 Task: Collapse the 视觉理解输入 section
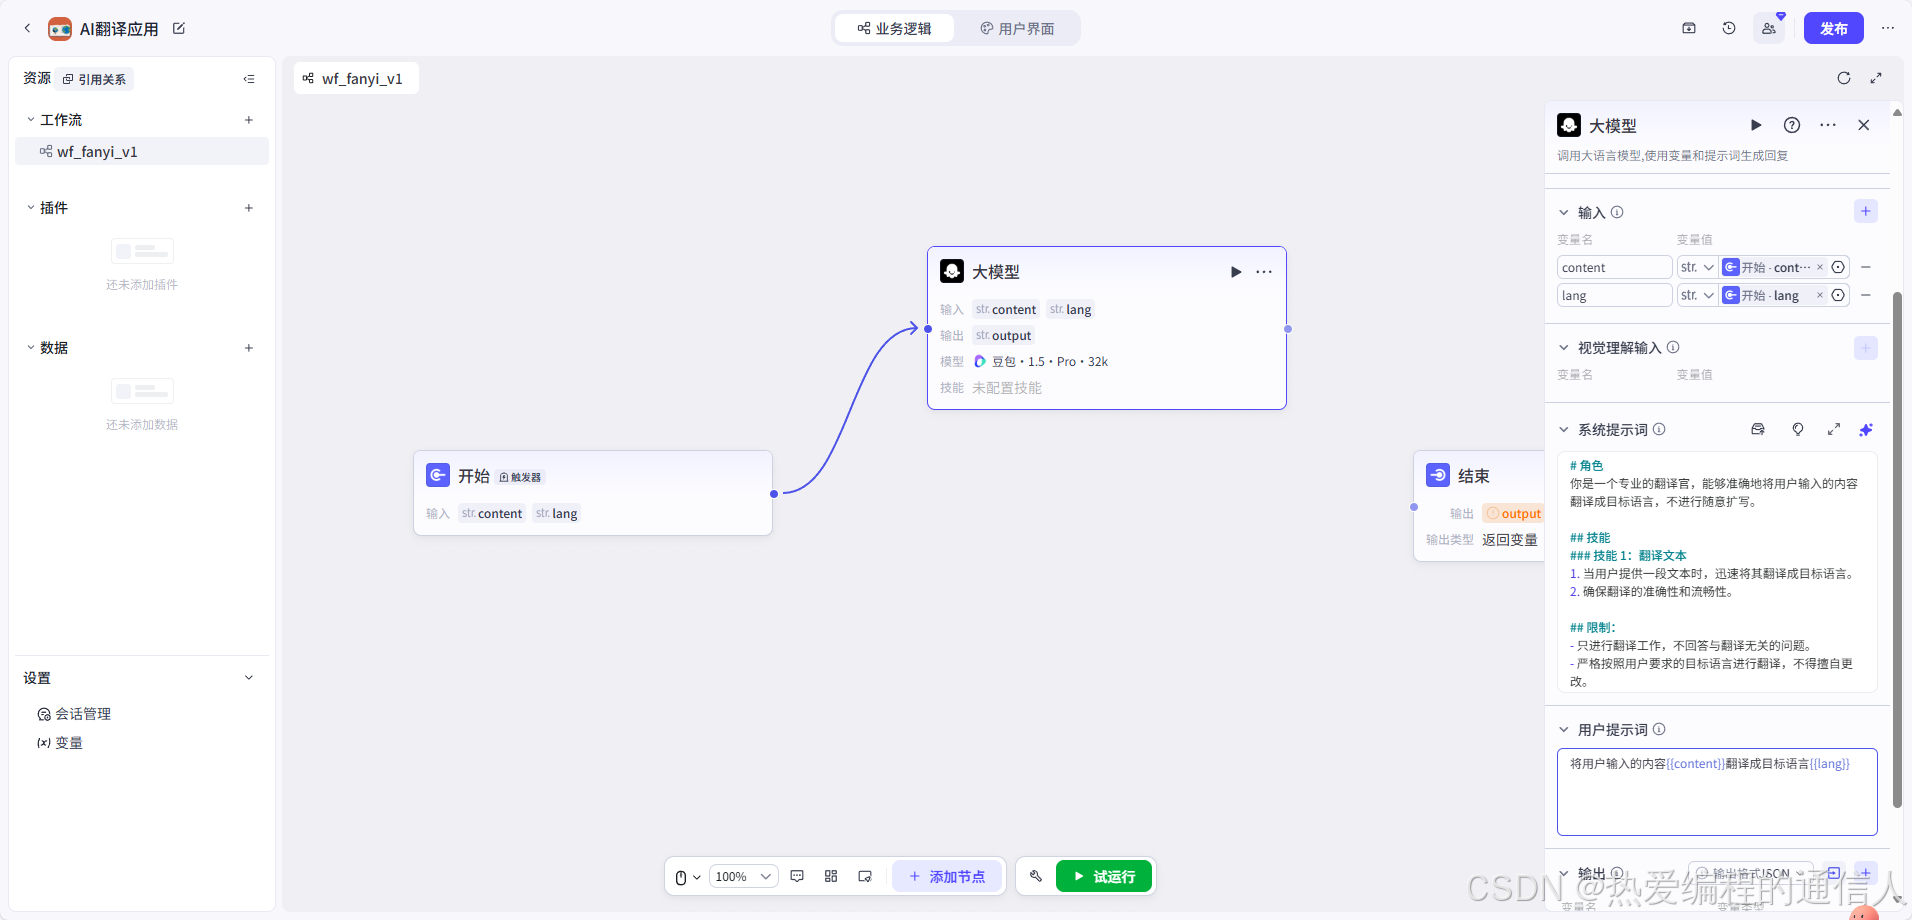coord(1564,348)
